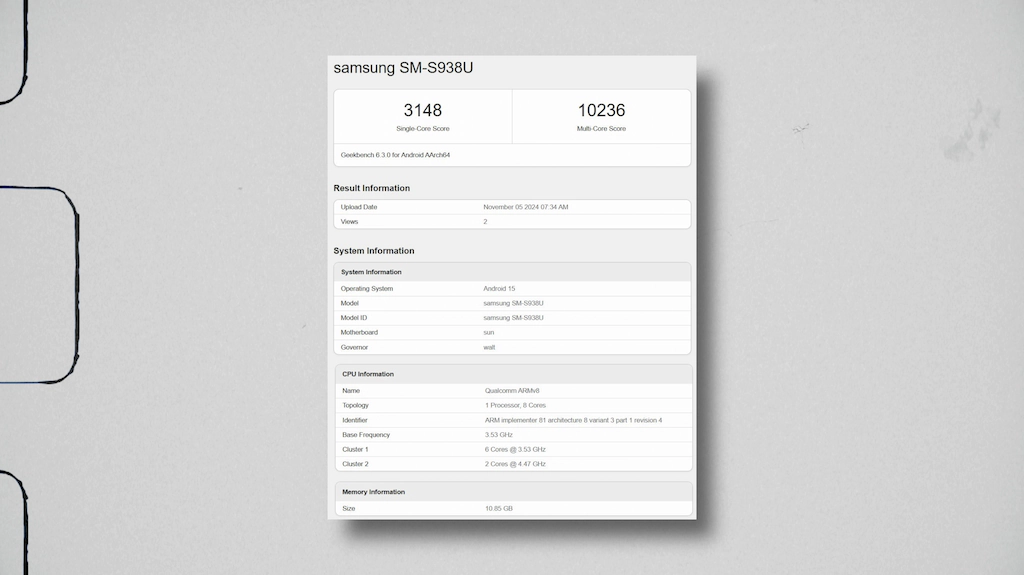Click the Model samsung SM-S938U row
Screen dimensions: 1024x575
tap(512, 303)
